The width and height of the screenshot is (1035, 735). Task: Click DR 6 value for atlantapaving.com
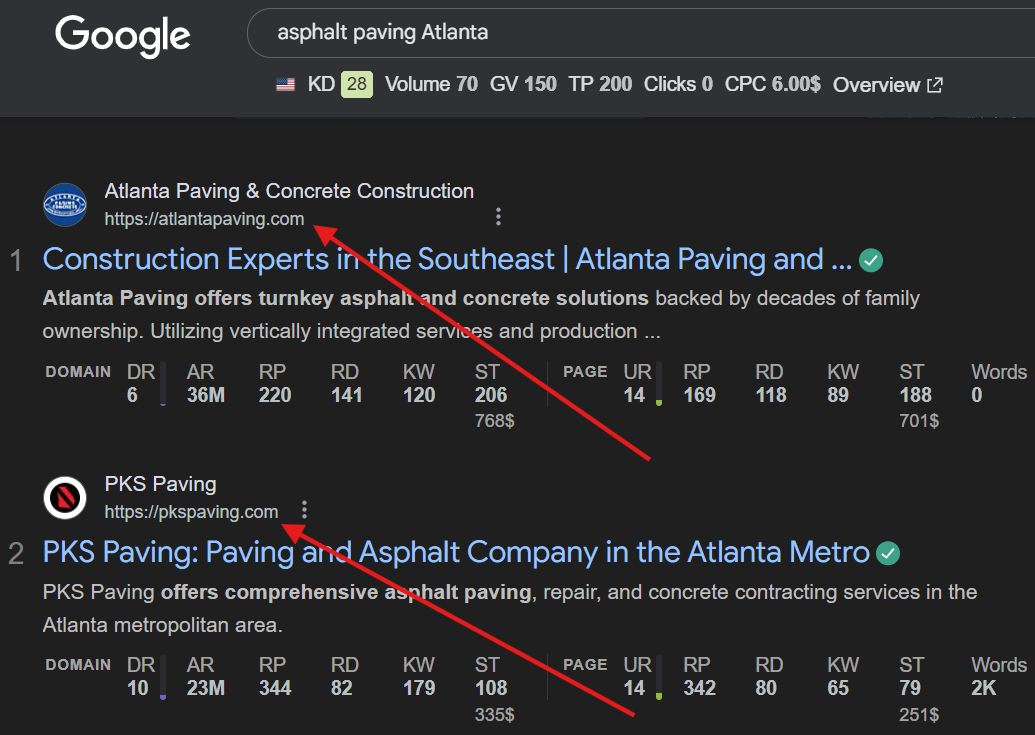pos(133,395)
